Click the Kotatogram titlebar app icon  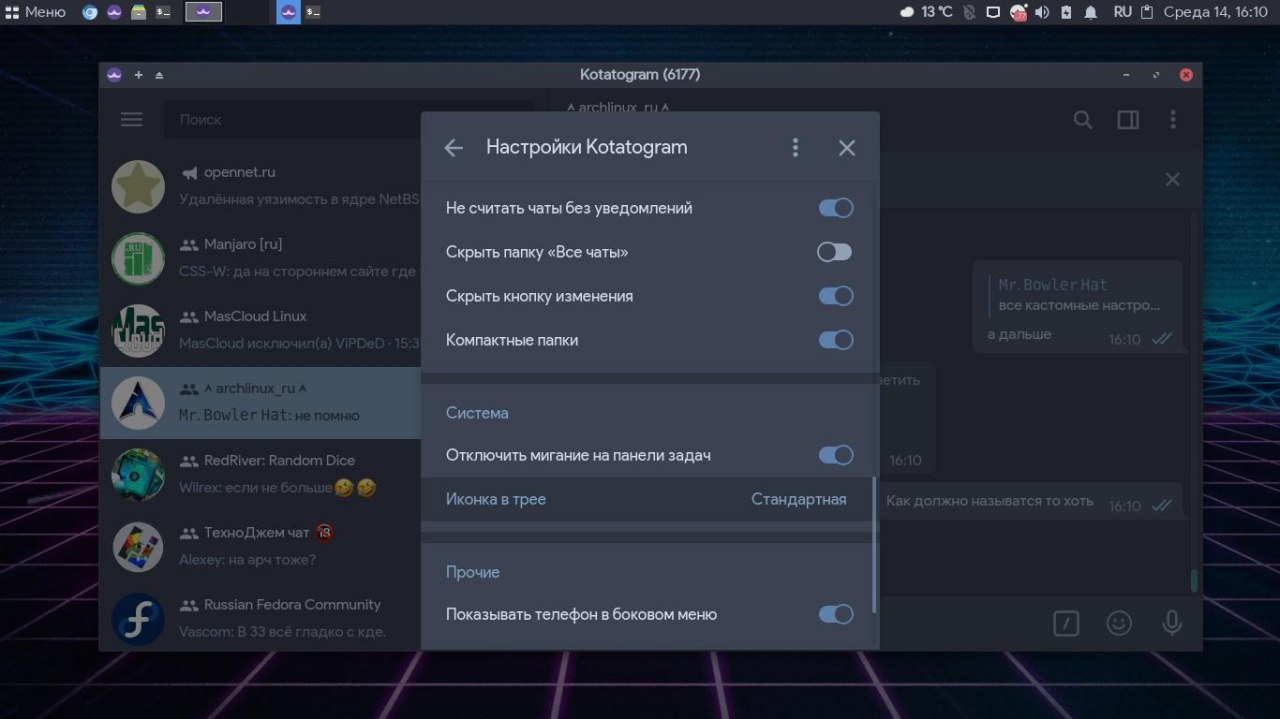pyautogui.click(x=114, y=75)
